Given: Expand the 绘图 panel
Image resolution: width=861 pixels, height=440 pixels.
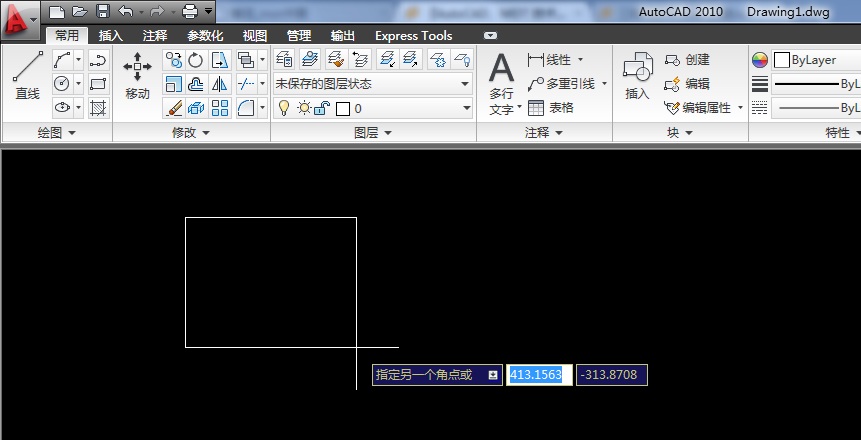Looking at the screenshot, I should tap(57, 132).
